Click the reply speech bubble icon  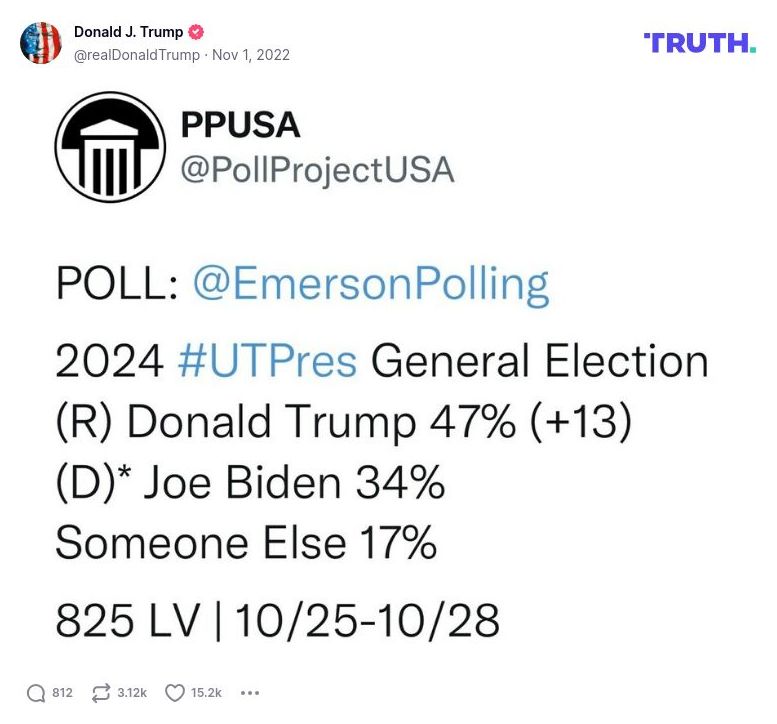click(x=36, y=693)
